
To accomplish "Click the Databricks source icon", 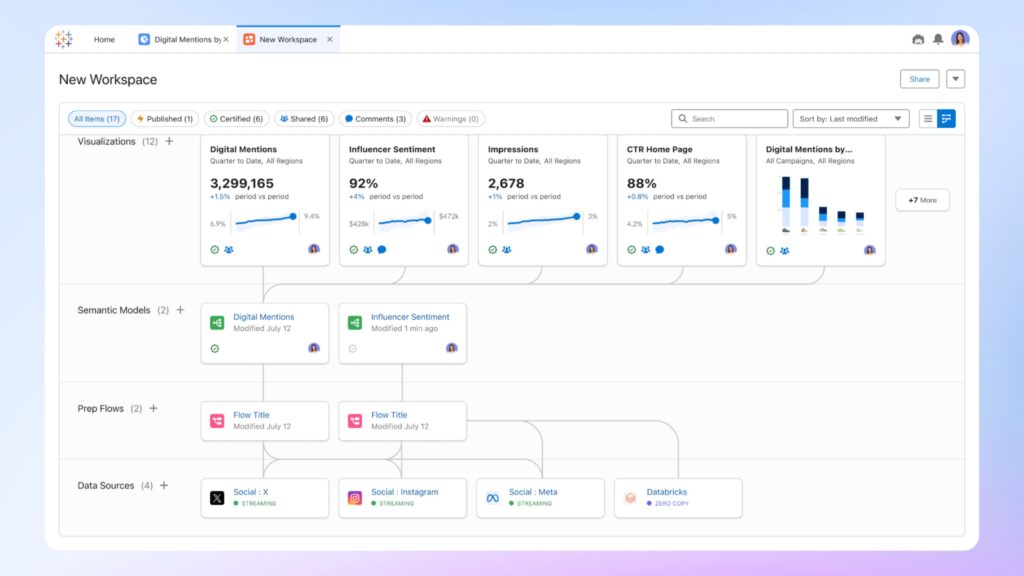I will click(x=630, y=498).
